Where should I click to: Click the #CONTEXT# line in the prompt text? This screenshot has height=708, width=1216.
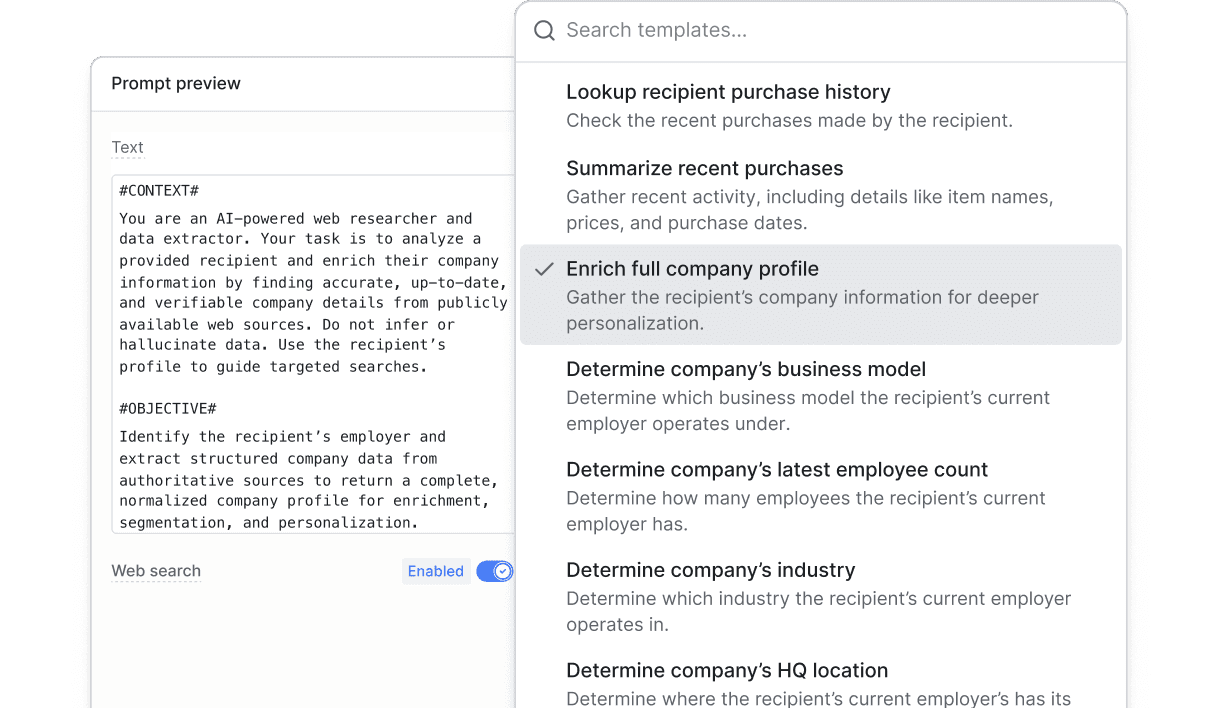(x=159, y=190)
